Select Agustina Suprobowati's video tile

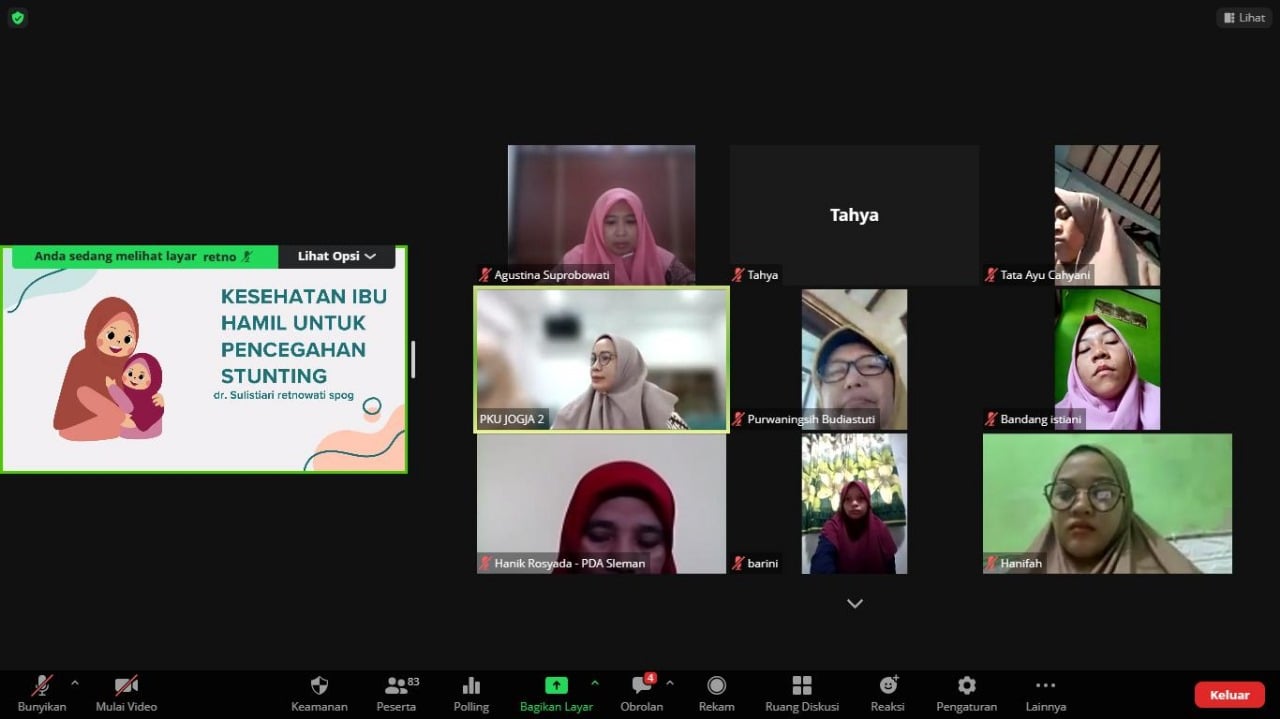pyautogui.click(x=601, y=215)
